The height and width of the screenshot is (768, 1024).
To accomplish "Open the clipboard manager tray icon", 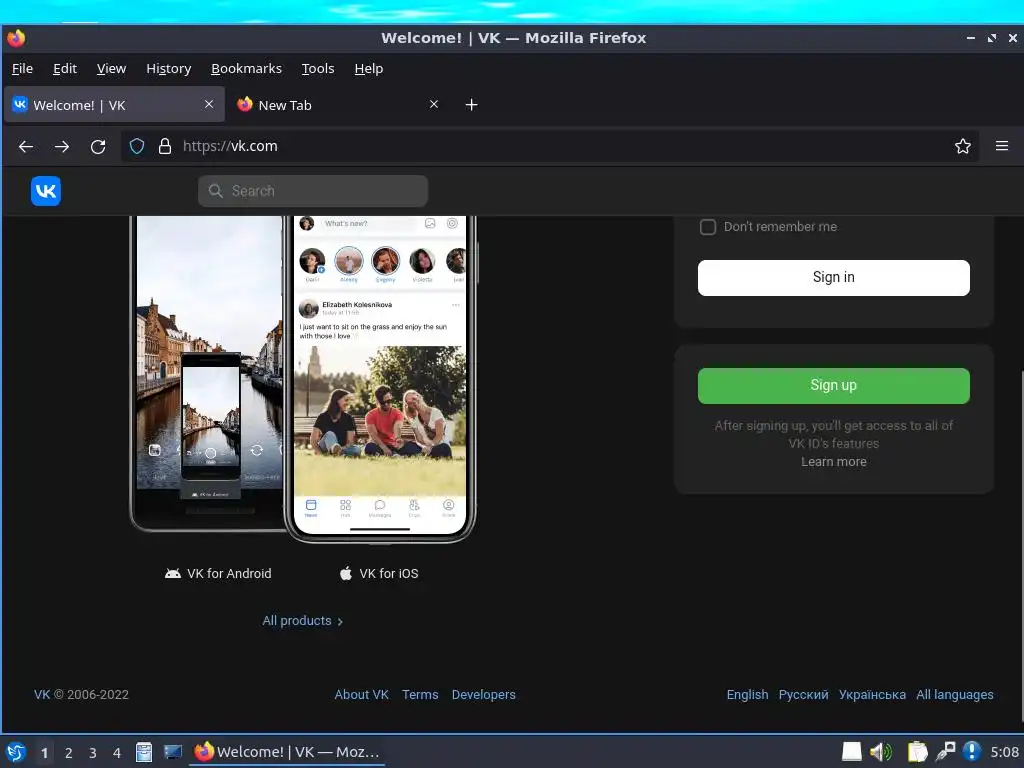I will [917, 752].
